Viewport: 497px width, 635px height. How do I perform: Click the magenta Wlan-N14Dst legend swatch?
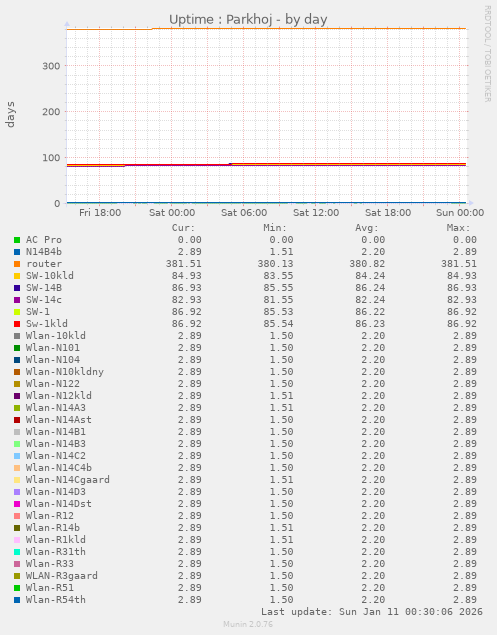[x=17, y=504]
